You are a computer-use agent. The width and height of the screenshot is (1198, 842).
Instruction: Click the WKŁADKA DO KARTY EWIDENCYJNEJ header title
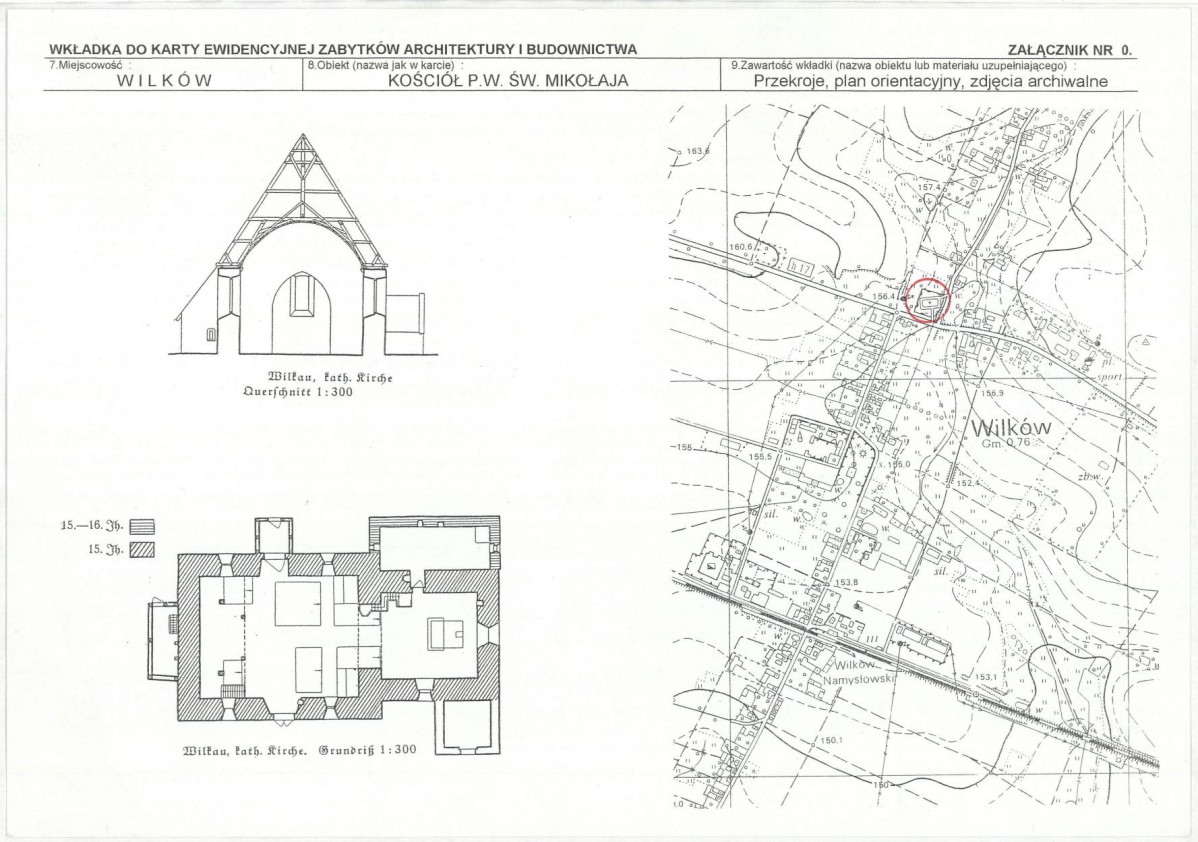click(342, 50)
